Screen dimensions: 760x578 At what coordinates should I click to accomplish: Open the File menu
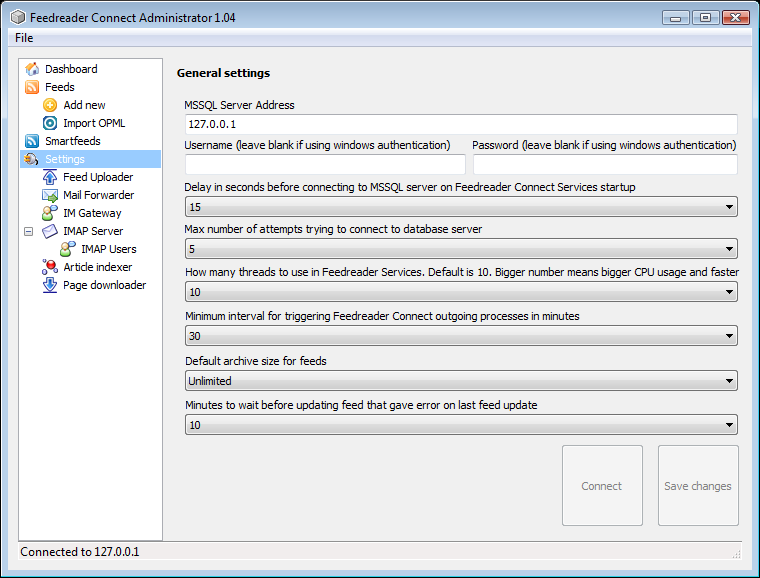pos(24,38)
